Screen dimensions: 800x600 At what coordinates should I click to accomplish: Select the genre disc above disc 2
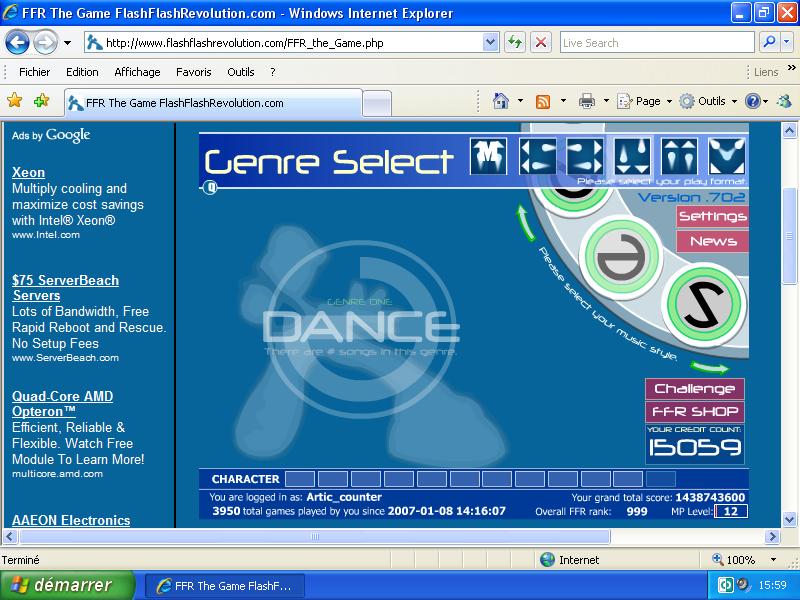tap(621, 256)
